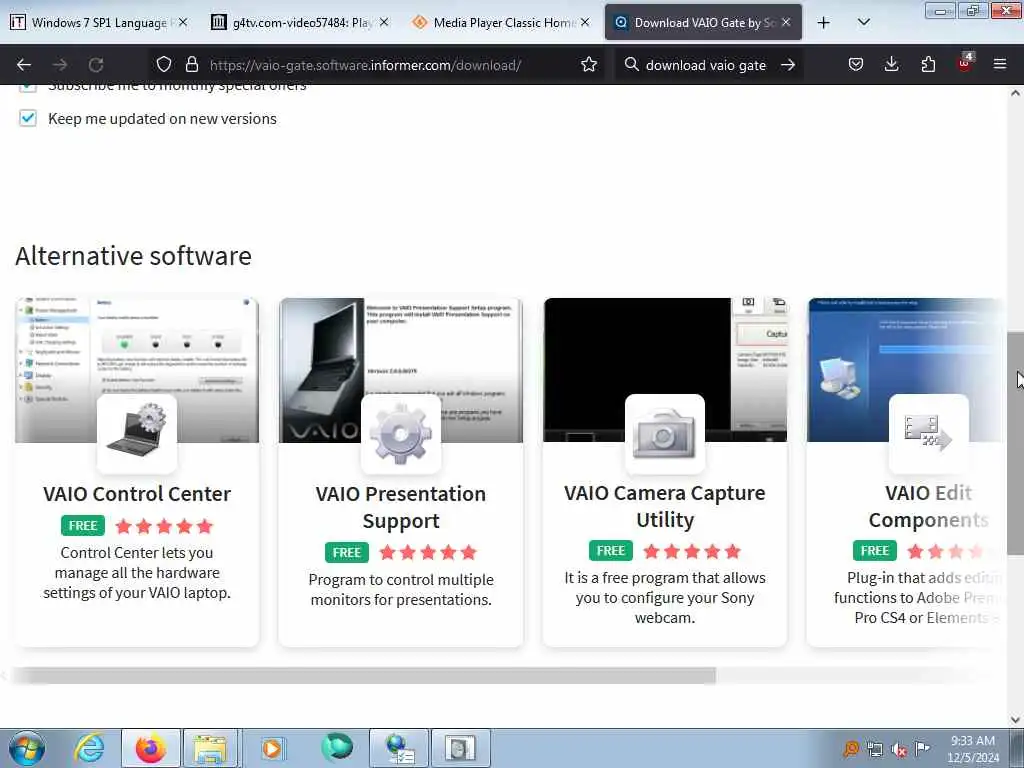Click VAIO Presentation Support gear icon
Image resolution: width=1024 pixels, height=768 pixels.
(401, 433)
